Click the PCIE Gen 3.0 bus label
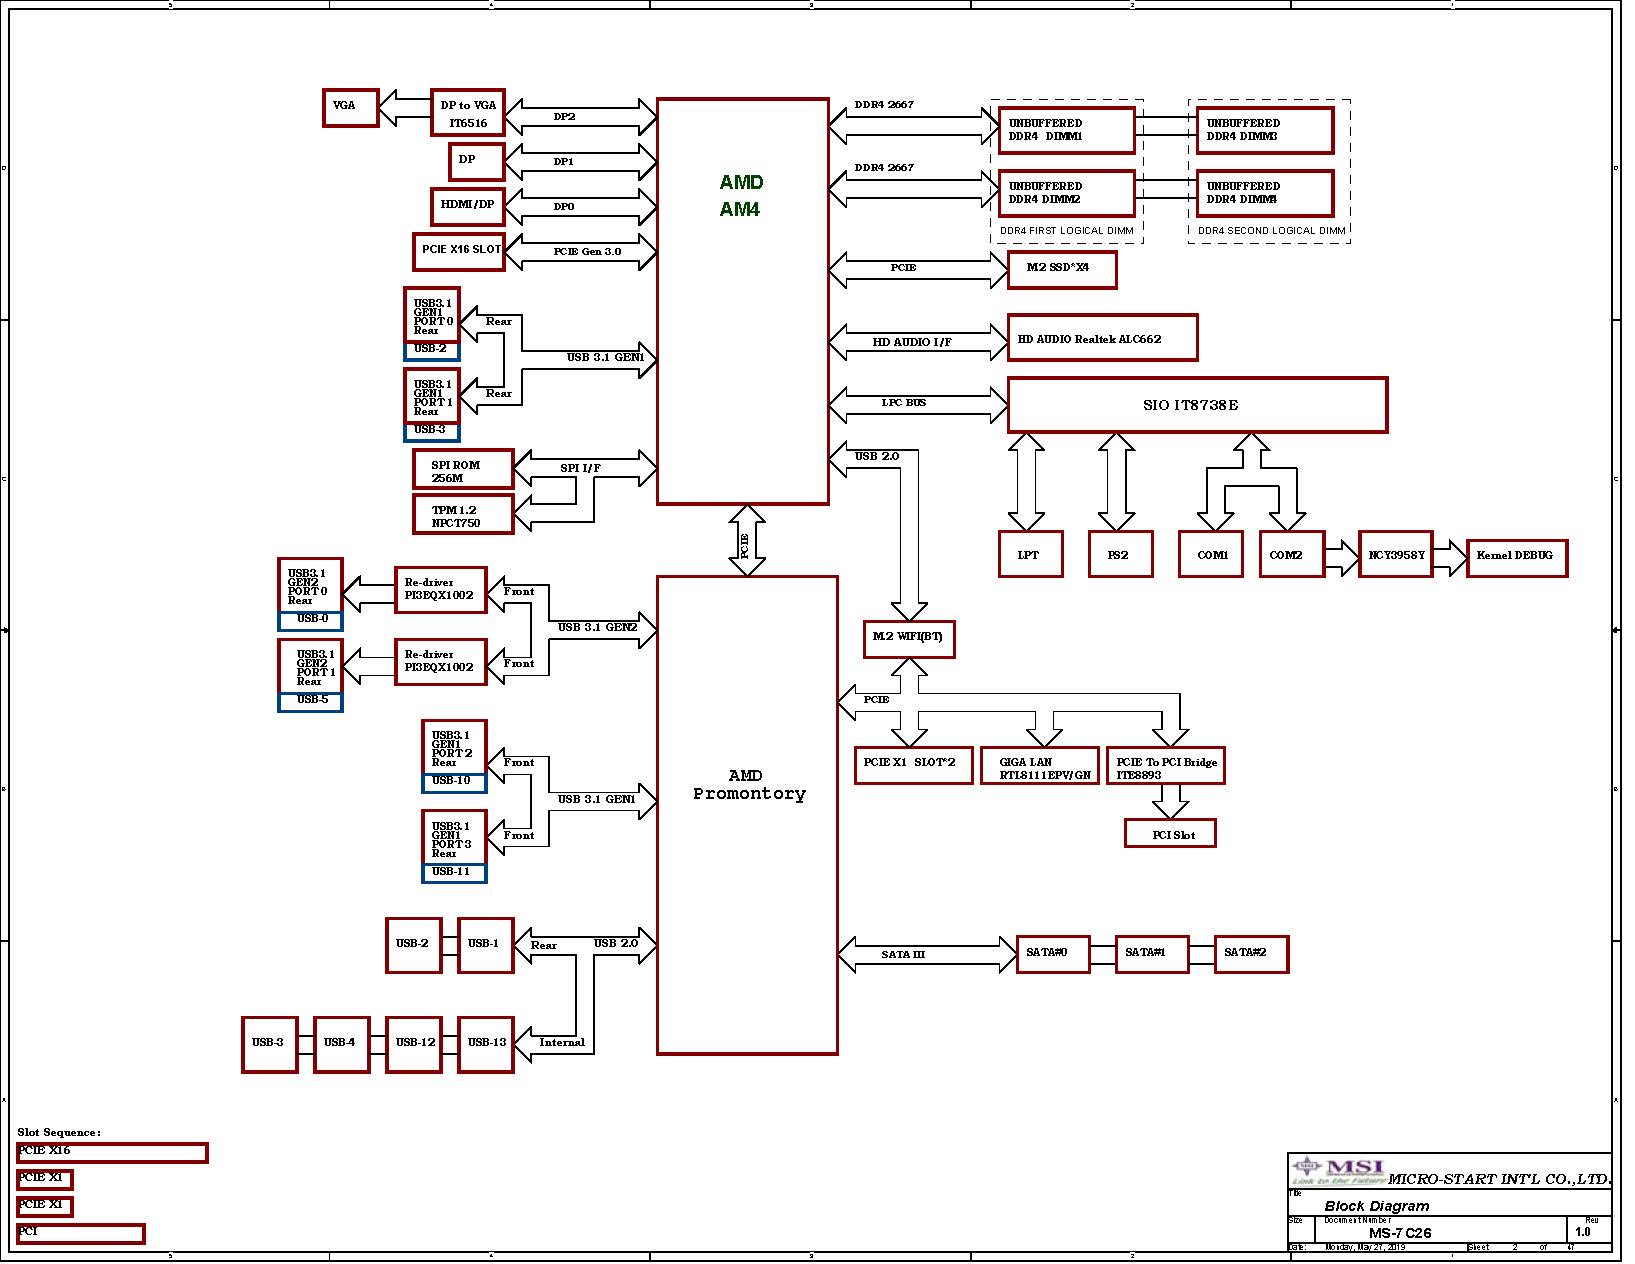This screenshot has height=1264, width=1635. pyautogui.click(x=587, y=251)
